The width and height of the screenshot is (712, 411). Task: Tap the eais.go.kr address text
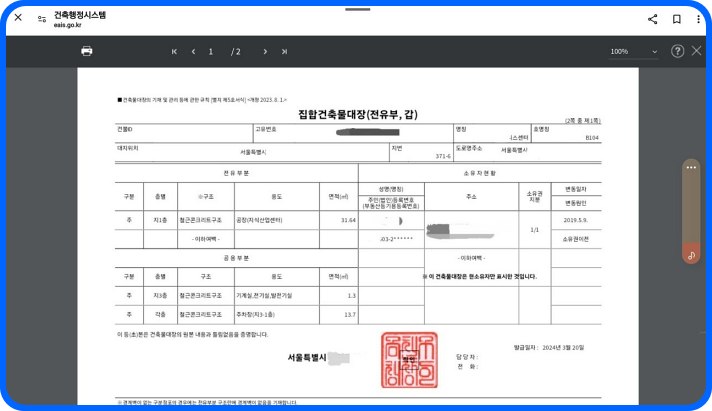[67, 25]
